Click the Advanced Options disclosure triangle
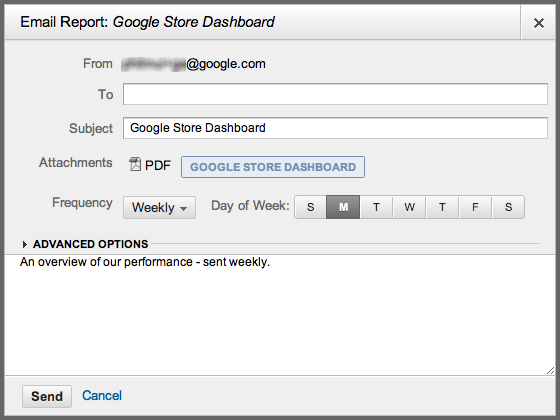This screenshot has width=560, height=420. click(24, 244)
